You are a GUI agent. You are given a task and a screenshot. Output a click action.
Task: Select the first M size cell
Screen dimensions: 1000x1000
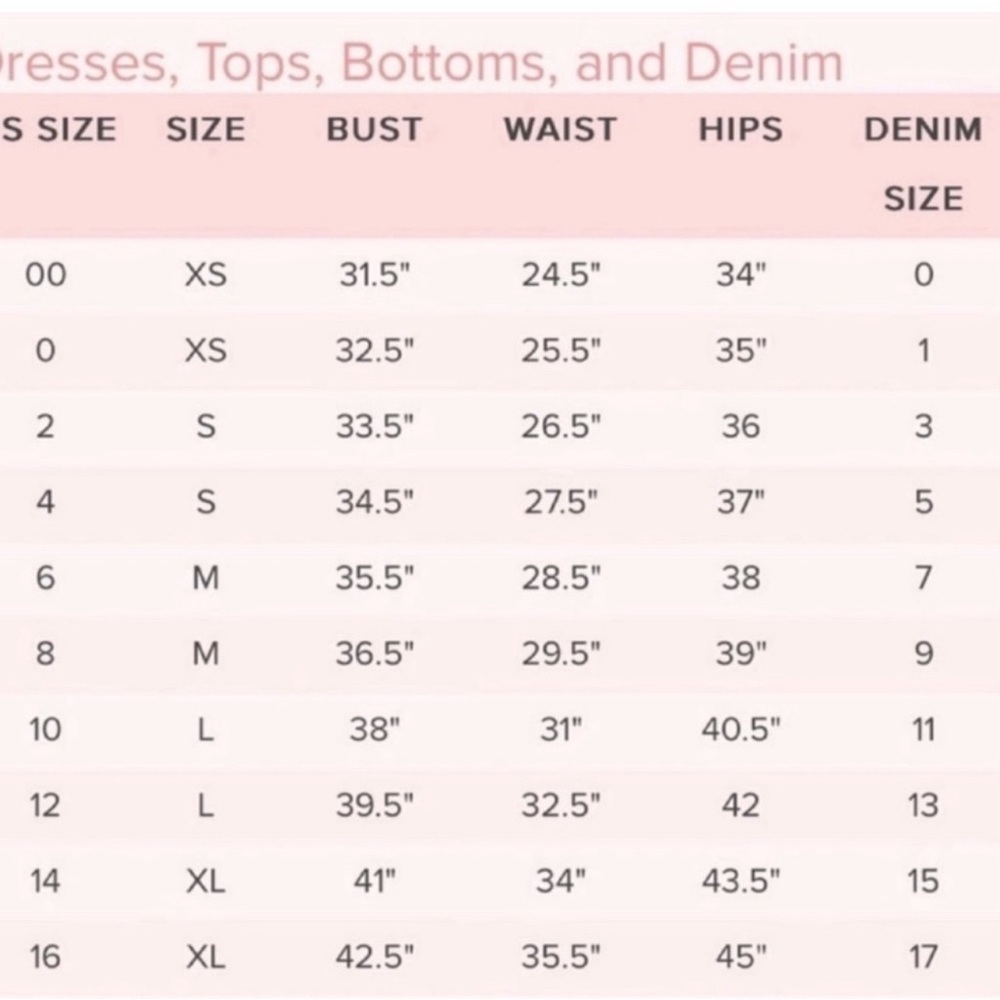(205, 578)
